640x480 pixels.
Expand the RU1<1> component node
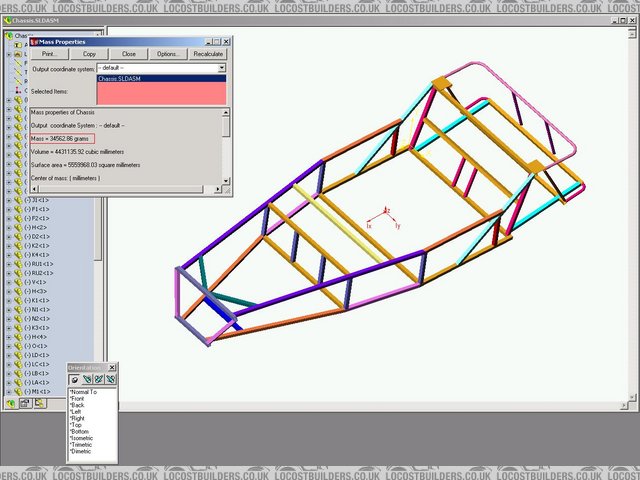click(8, 263)
